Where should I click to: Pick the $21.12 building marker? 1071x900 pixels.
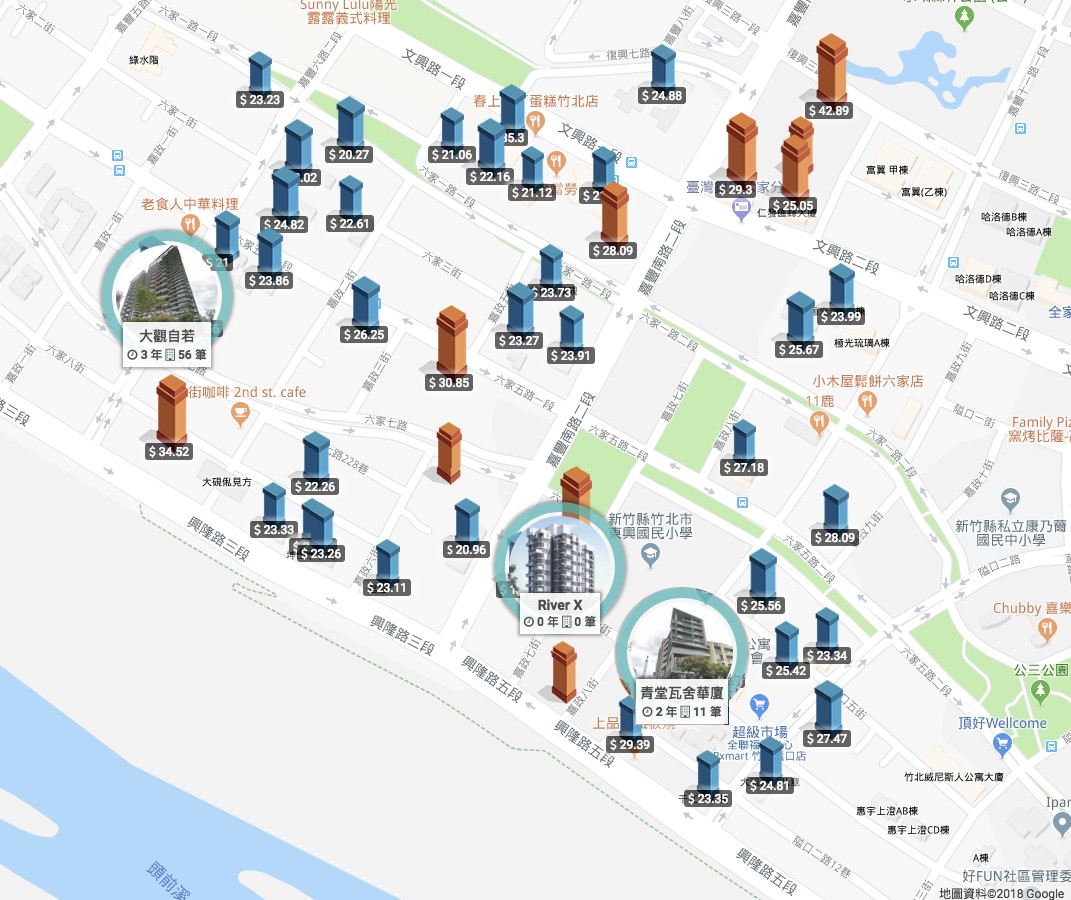click(x=532, y=174)
